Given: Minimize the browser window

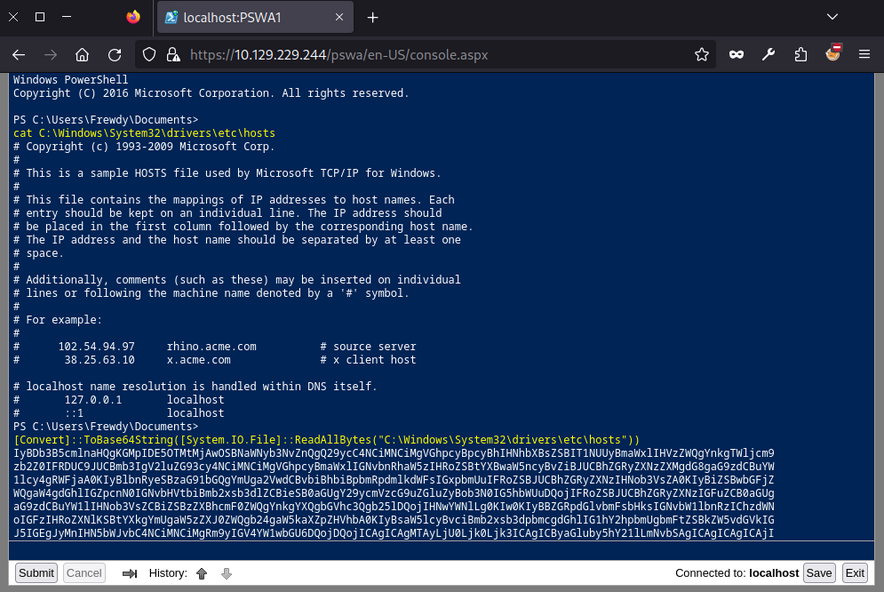Looking at the screenshot, I should (x=67, y=17).
